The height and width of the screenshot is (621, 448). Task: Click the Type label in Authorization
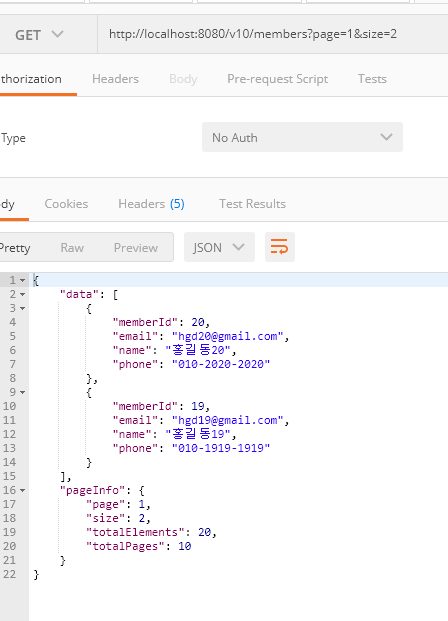(13, 138)
